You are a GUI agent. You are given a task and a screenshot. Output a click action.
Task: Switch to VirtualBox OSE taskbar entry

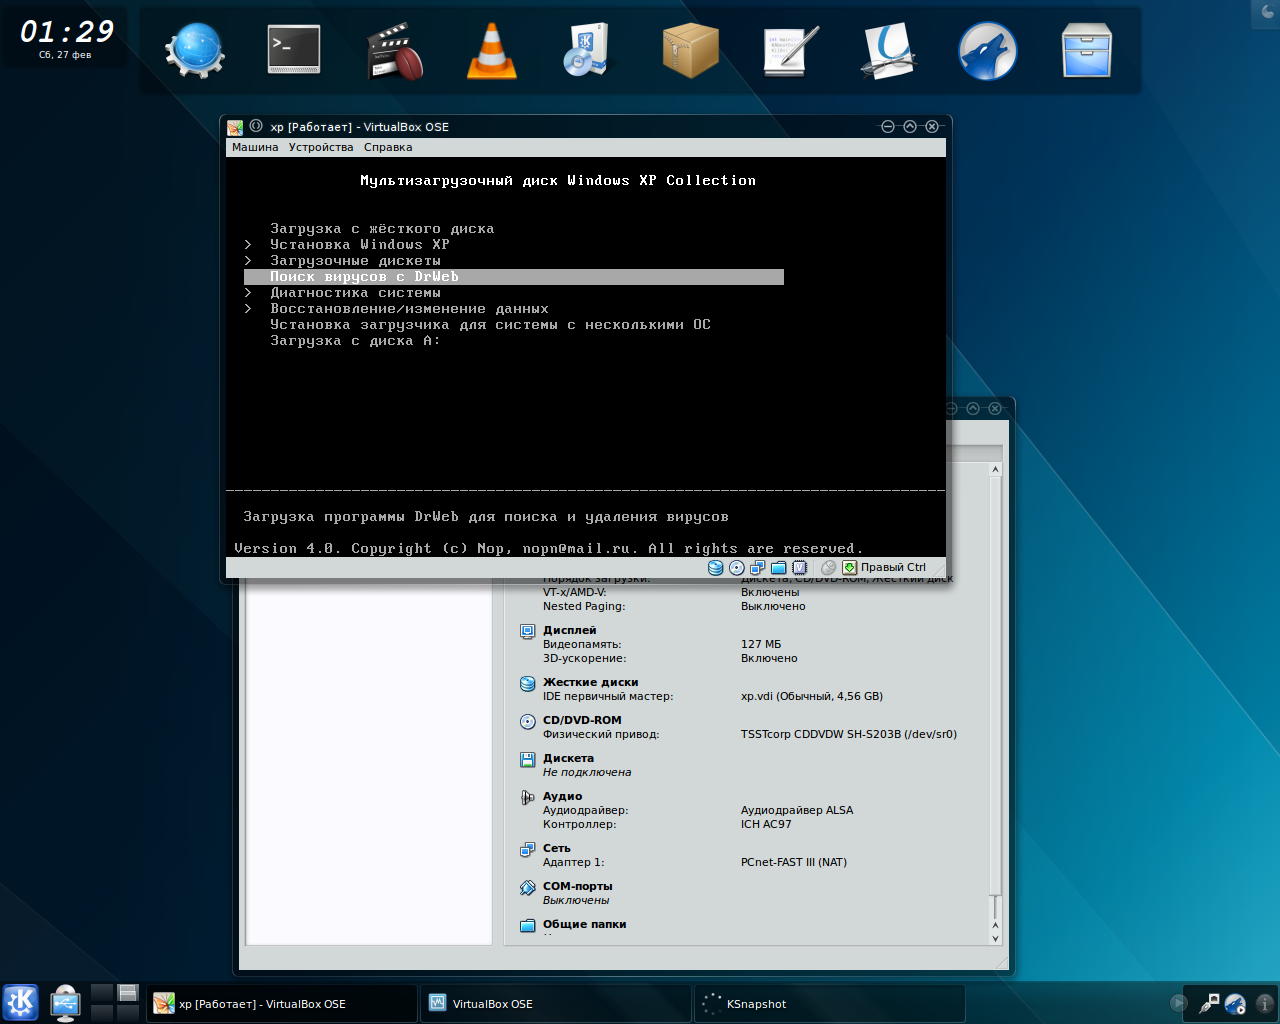(556, 1003)
